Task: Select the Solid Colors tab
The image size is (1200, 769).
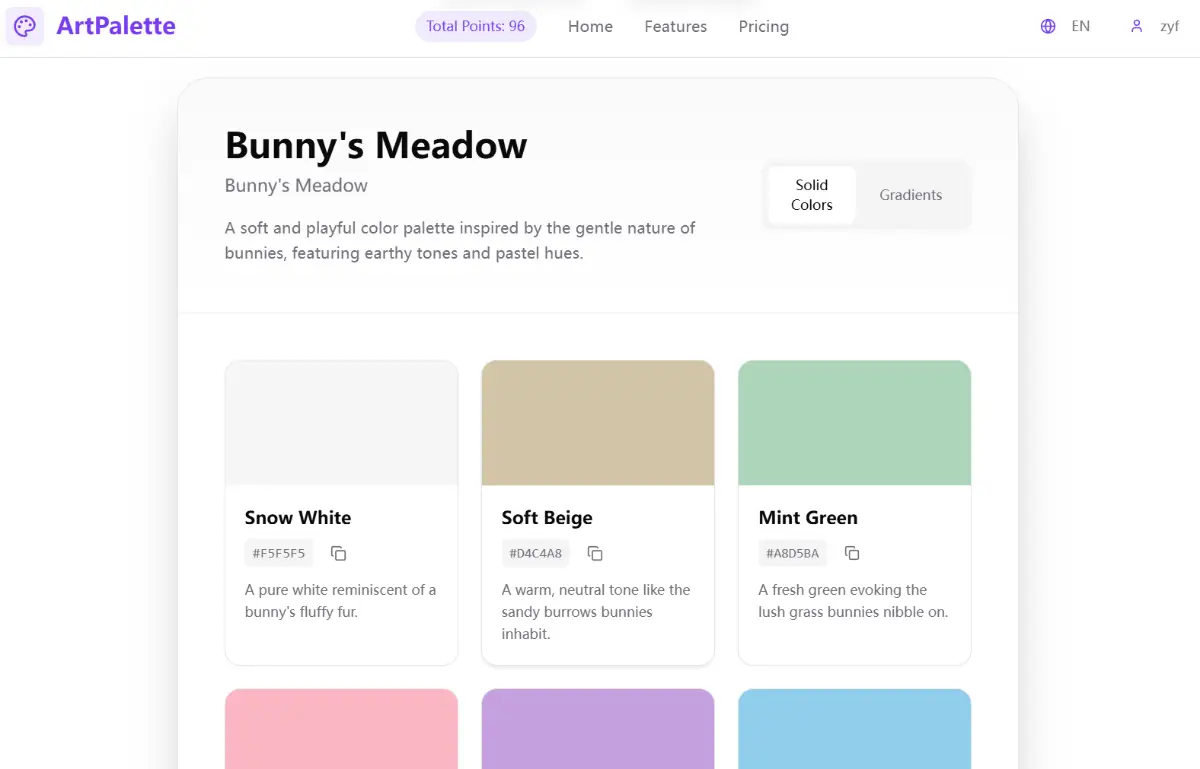Action: 812,195
